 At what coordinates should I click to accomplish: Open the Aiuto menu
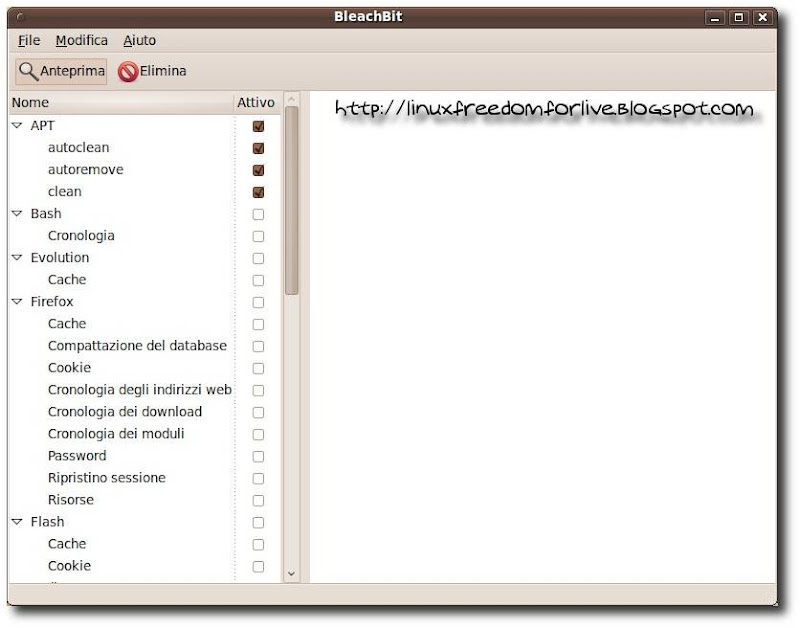(x=139, y=40)
